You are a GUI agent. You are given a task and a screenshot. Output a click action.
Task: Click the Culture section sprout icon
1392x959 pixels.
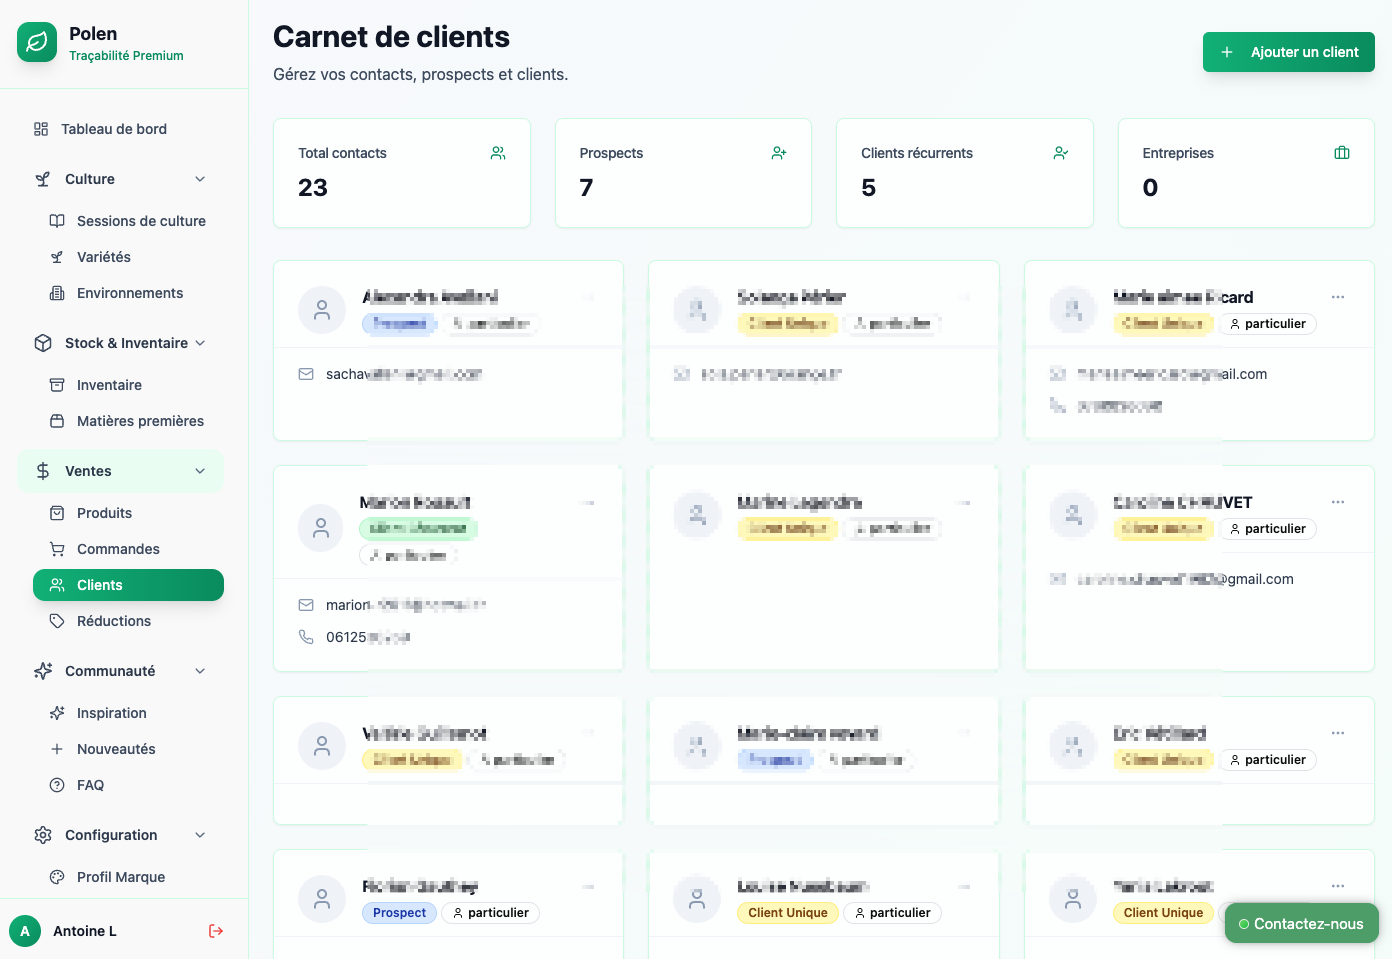tap(43, 179)
